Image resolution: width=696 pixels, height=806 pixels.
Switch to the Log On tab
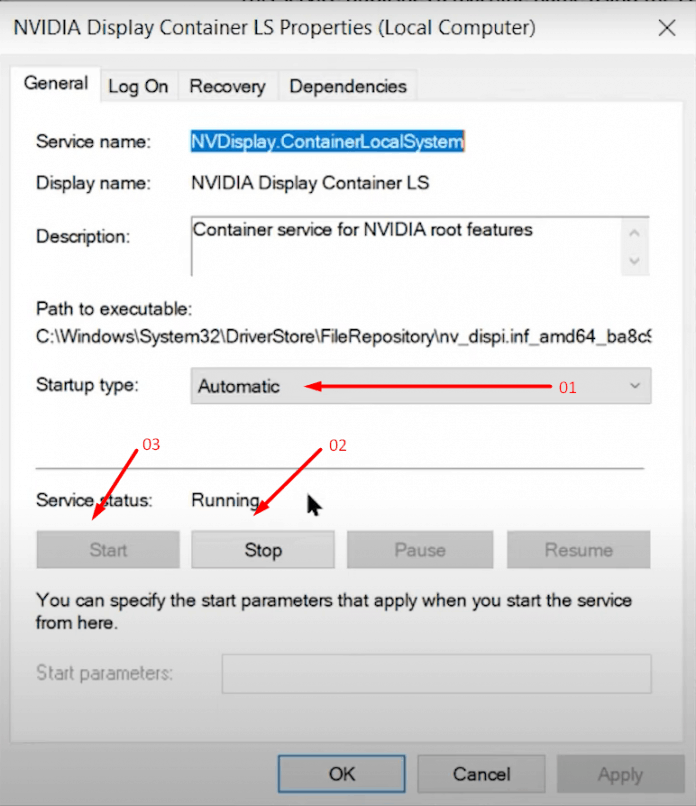pos(138,86)
